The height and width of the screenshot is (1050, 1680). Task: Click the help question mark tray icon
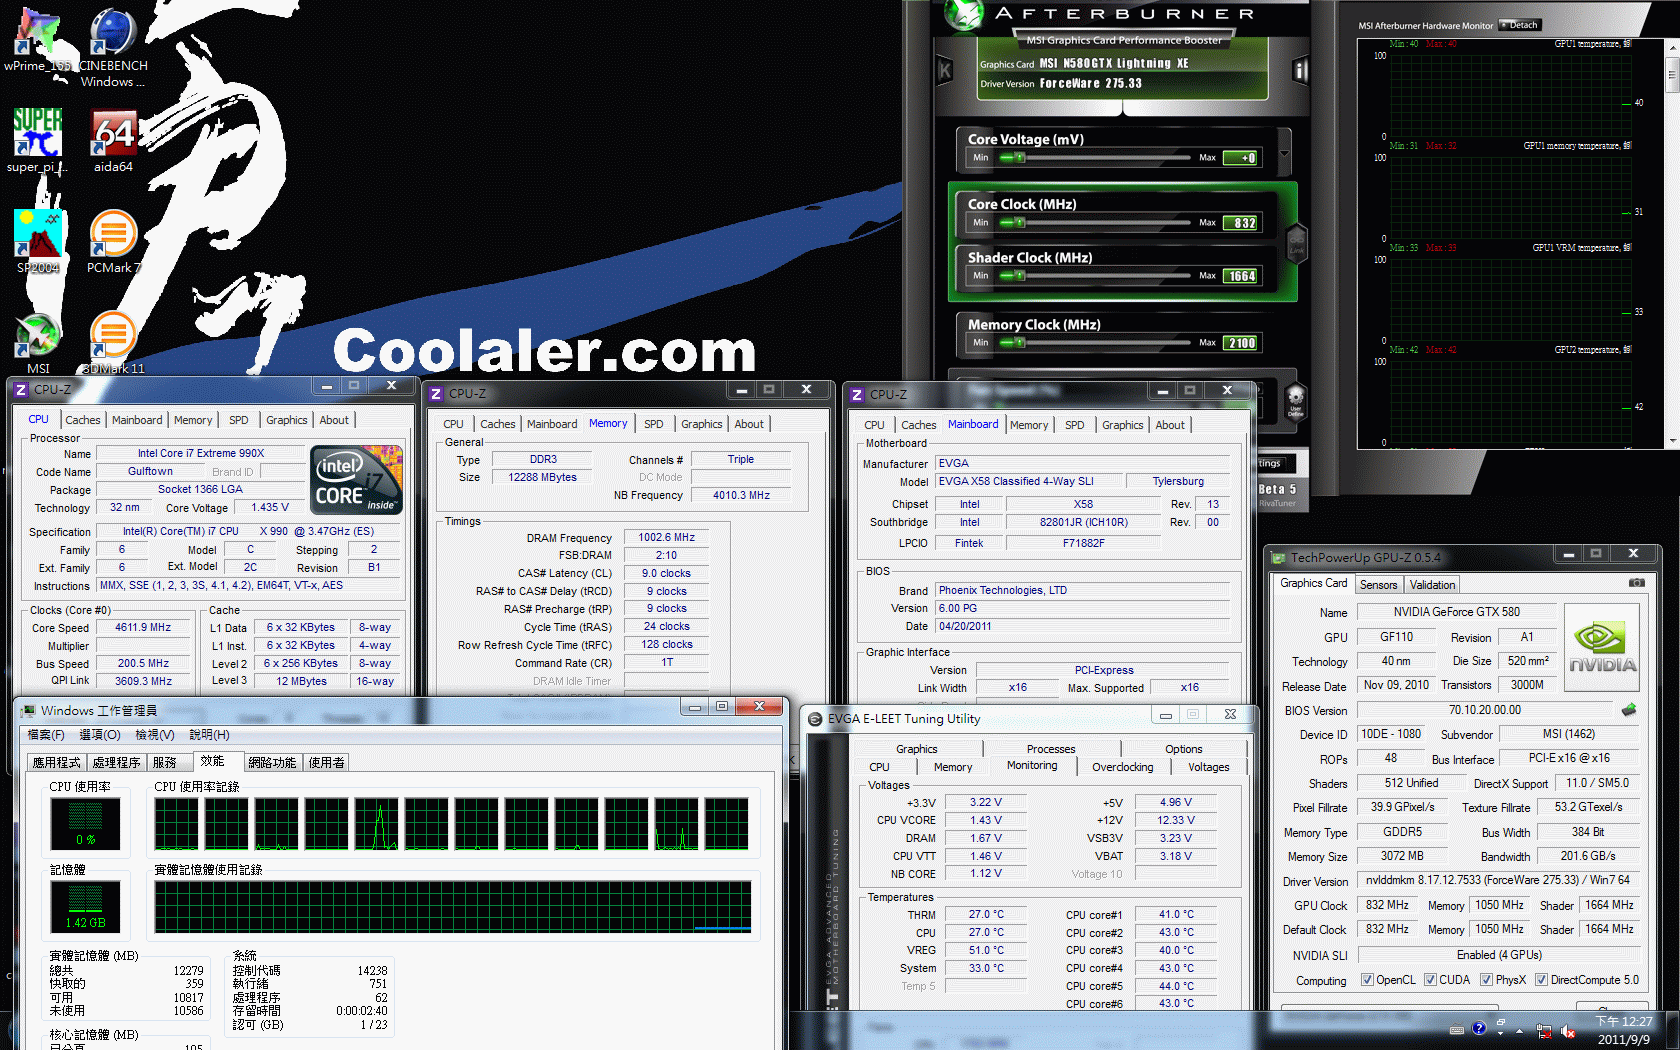[1479, 1029]
